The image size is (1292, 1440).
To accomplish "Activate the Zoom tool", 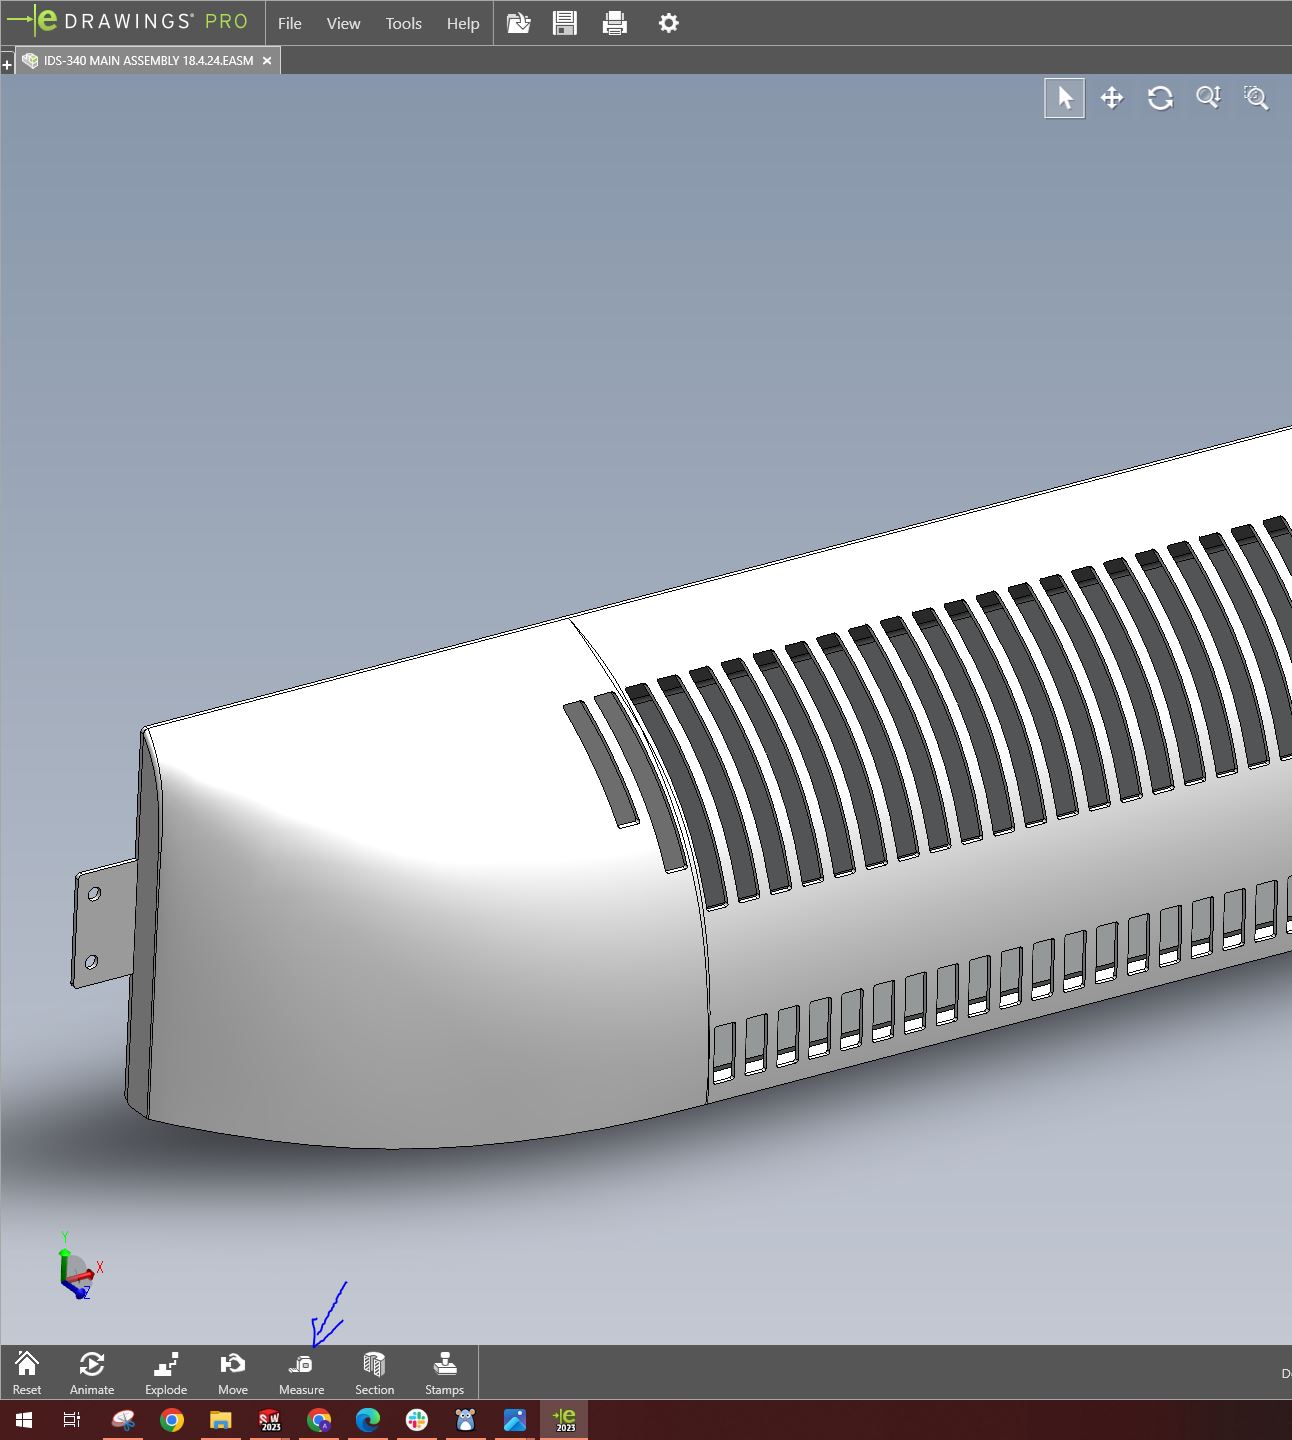I will (x=1208, y=98).
